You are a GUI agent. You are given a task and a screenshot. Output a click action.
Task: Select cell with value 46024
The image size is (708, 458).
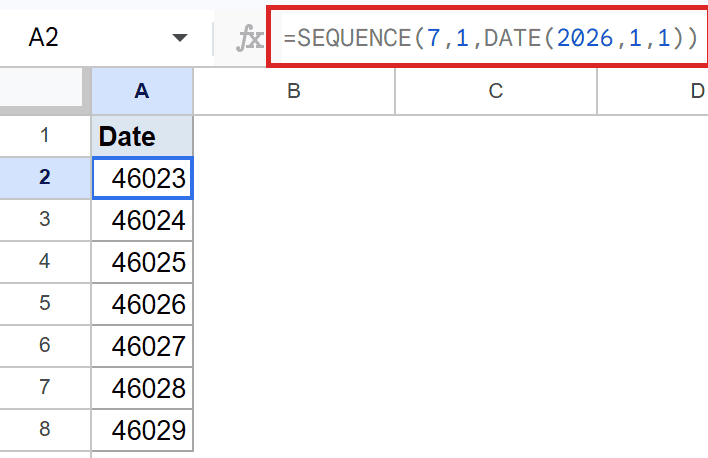click(x=142, y=220)
